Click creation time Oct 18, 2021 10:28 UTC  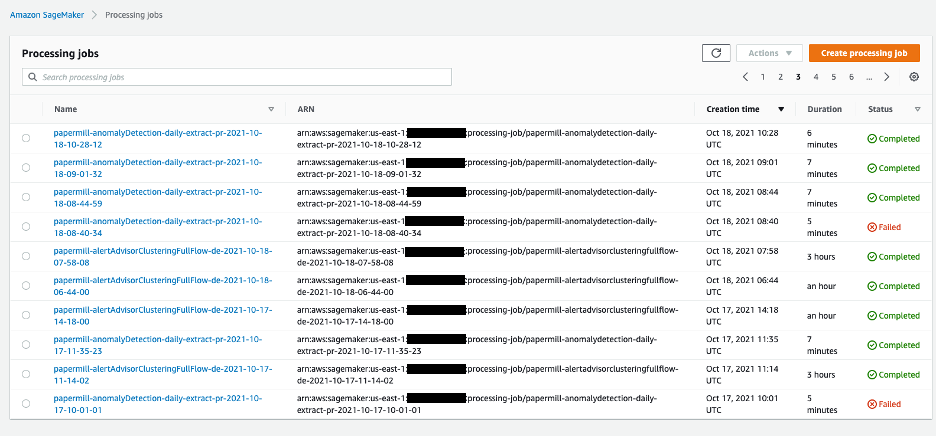tap(742, 139)
